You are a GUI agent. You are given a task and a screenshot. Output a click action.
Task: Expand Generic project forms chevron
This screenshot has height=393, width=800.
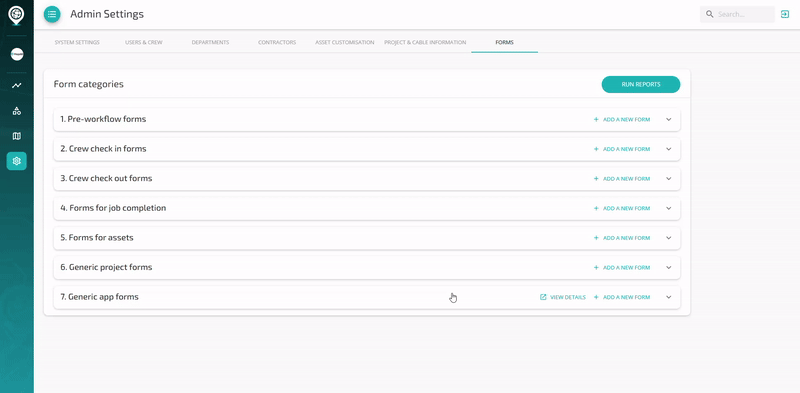[669, 267]
